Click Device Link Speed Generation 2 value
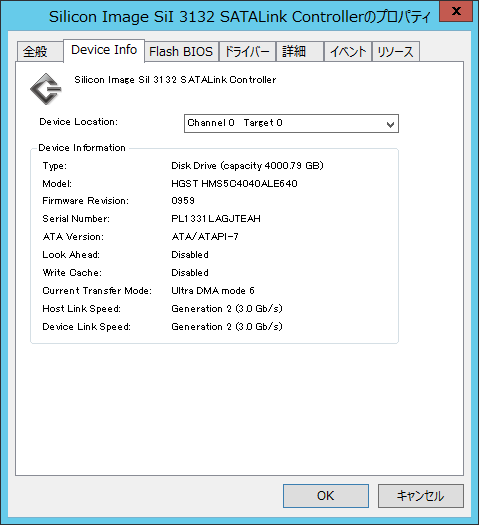Screen dimensions: 479x525 point(227,326)
